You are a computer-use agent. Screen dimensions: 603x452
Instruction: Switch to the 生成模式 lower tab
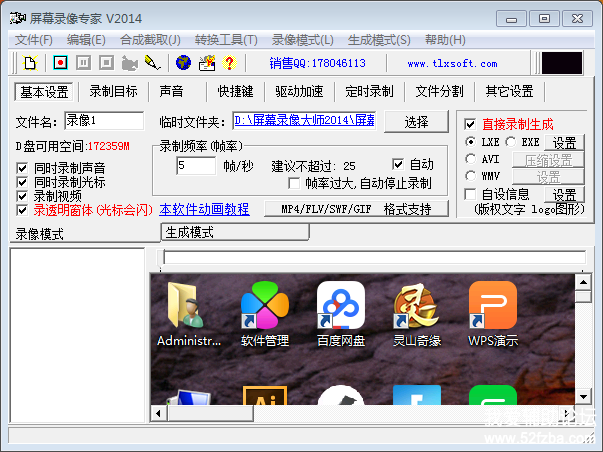point(235,232)
